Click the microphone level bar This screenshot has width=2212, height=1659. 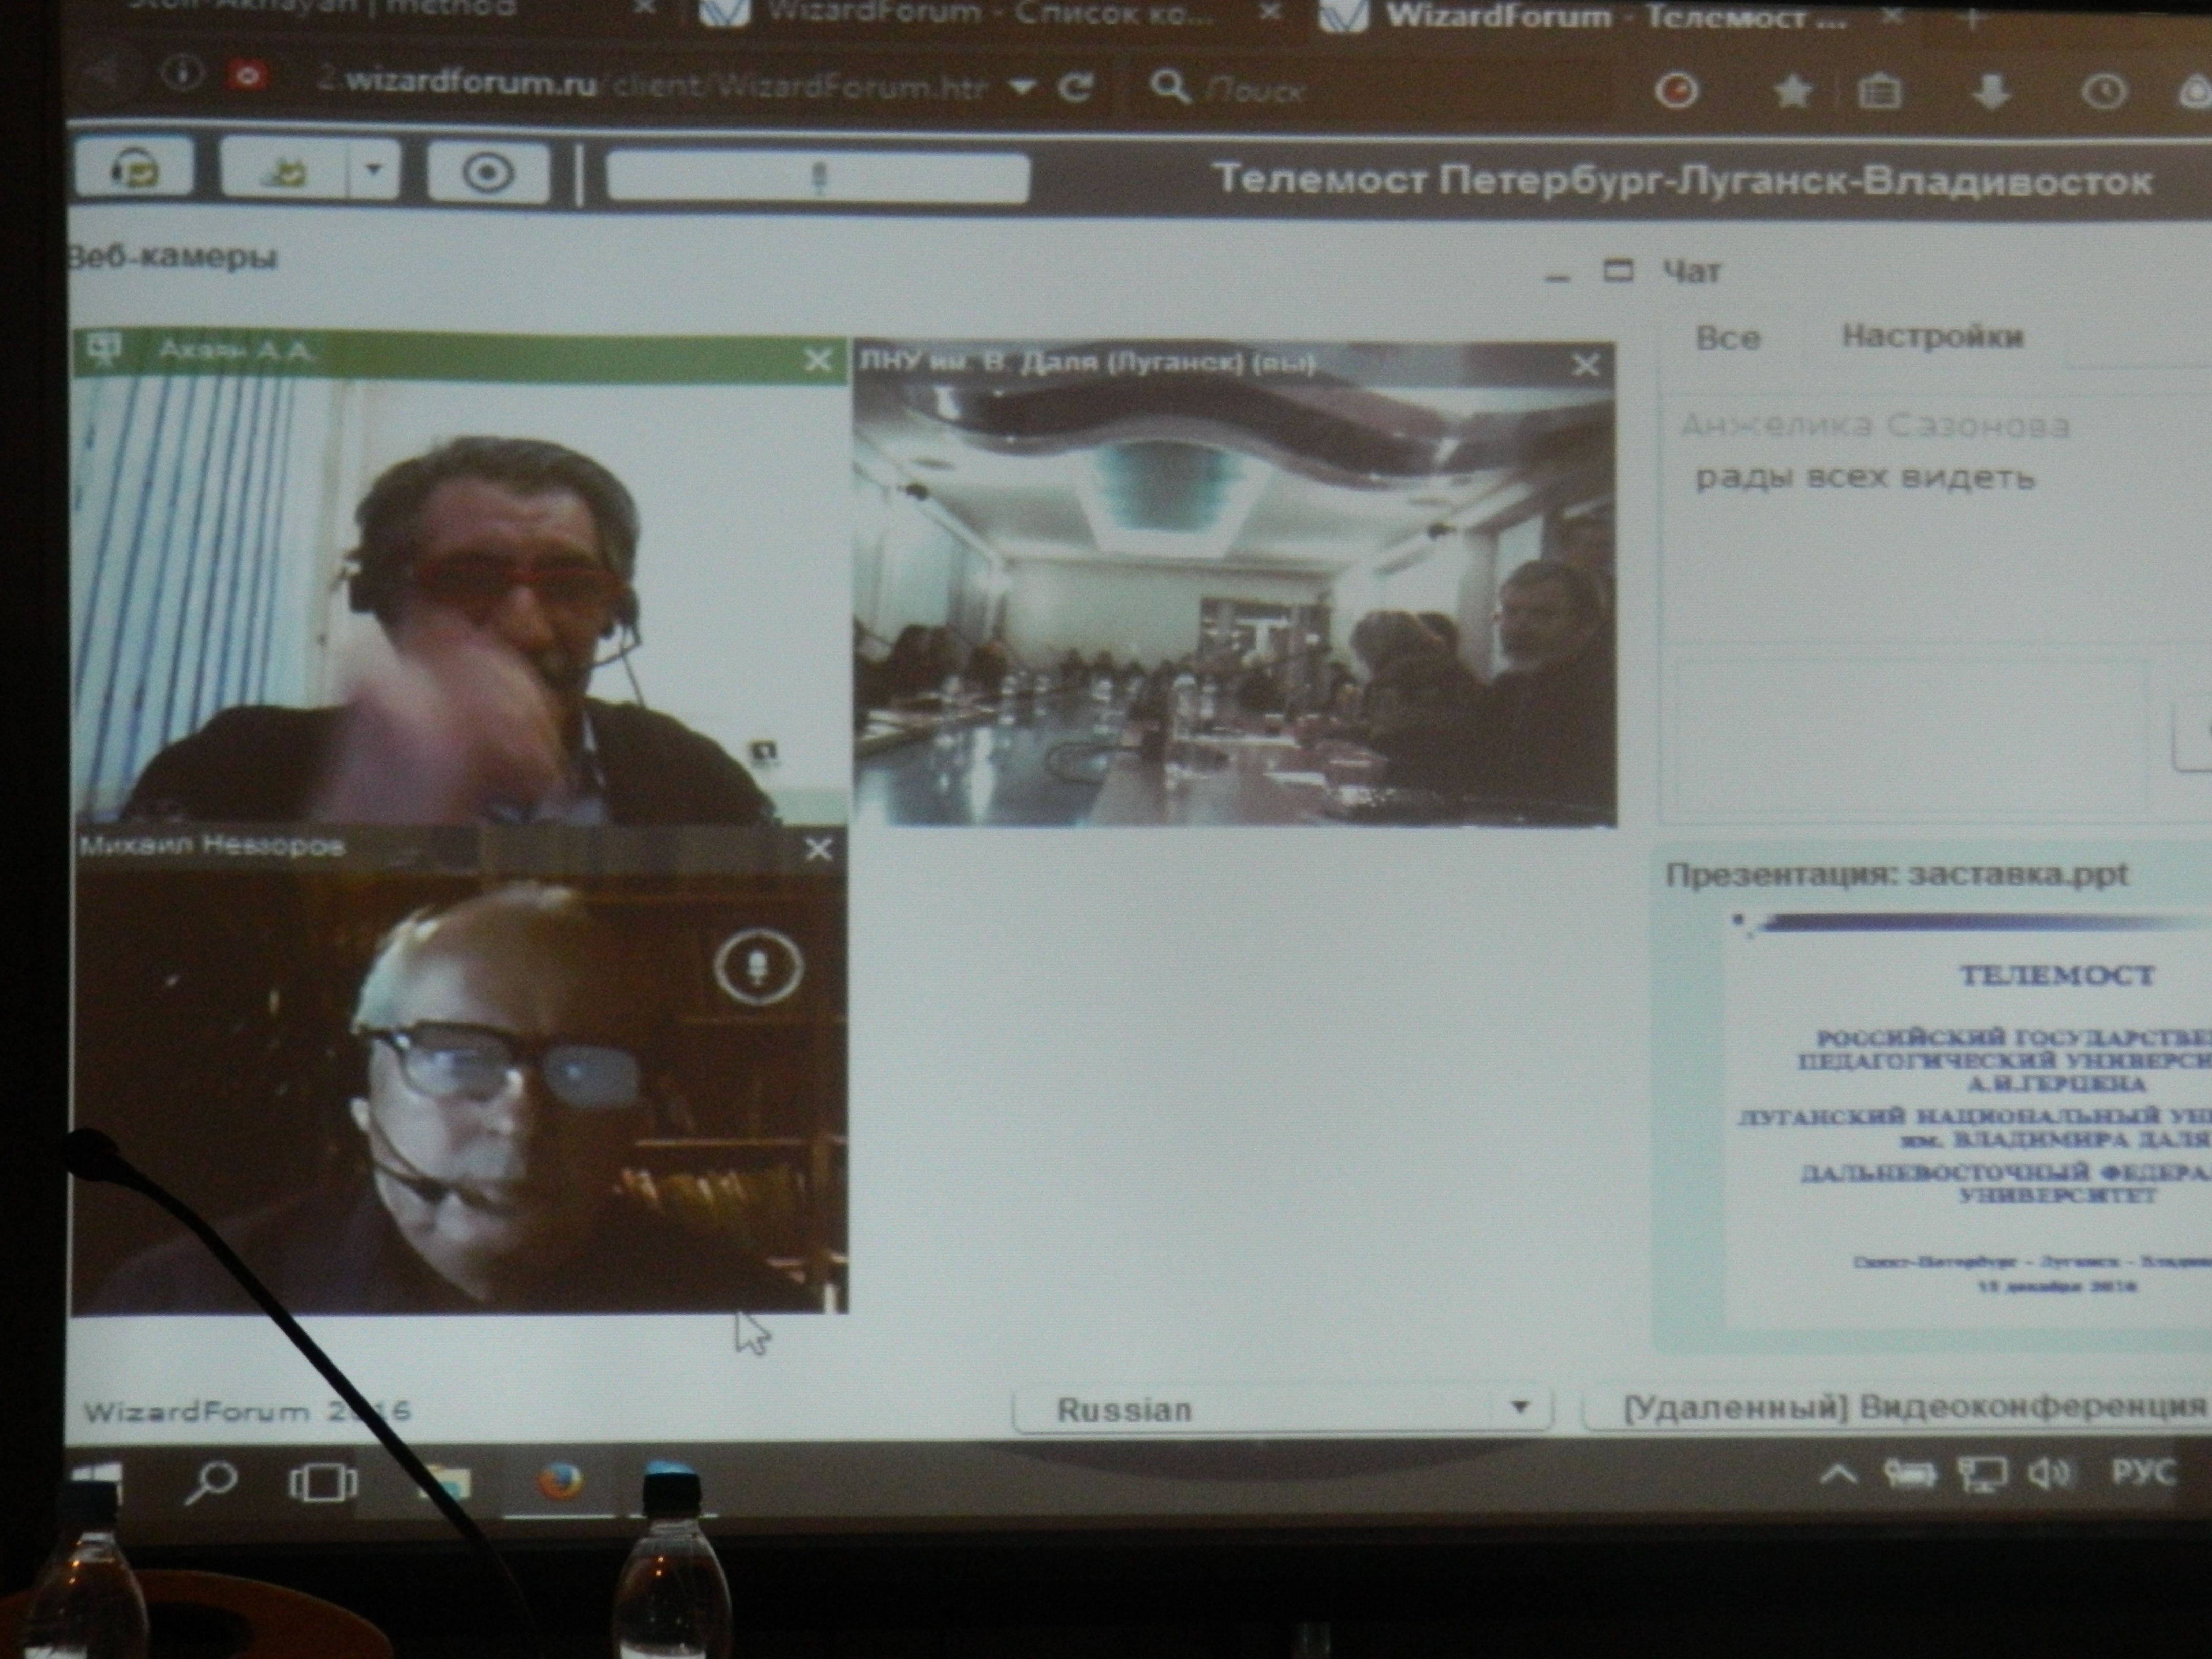(817, 179)
